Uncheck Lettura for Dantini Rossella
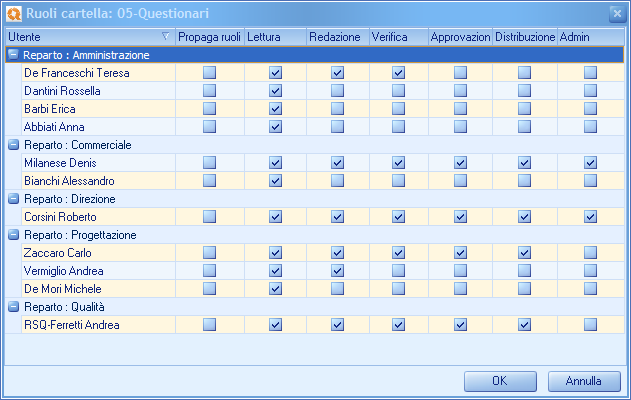Screen dimensions: 631x400 pyautogui.click(x=275, y=91)
